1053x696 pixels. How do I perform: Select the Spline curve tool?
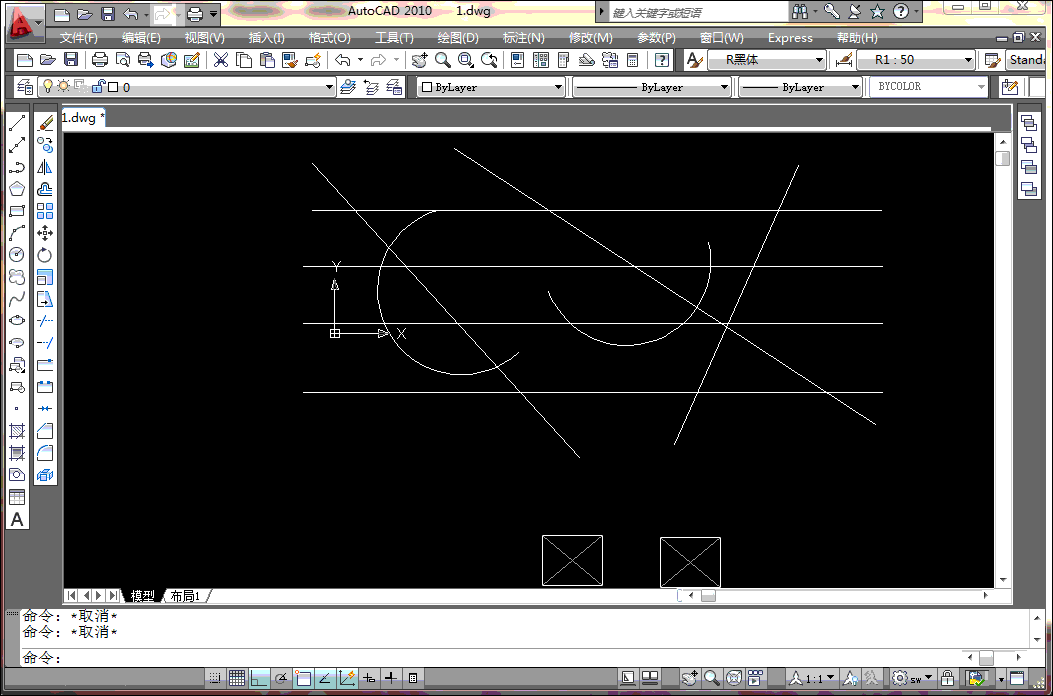(17, 298)
